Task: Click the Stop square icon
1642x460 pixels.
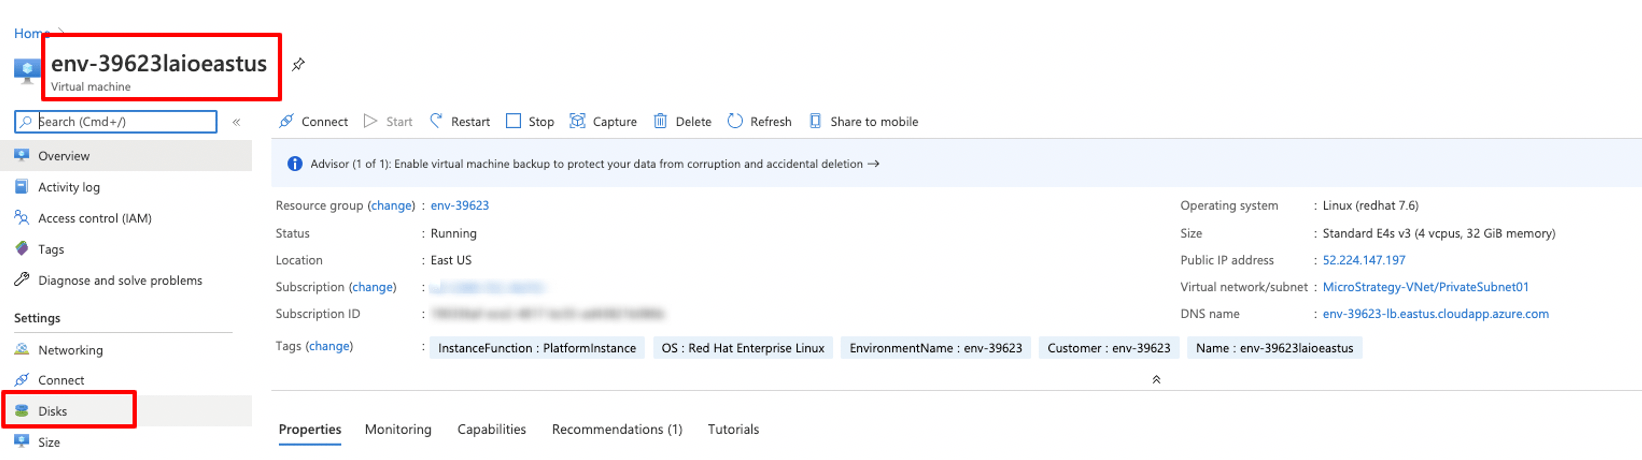Action: point(513,121)
